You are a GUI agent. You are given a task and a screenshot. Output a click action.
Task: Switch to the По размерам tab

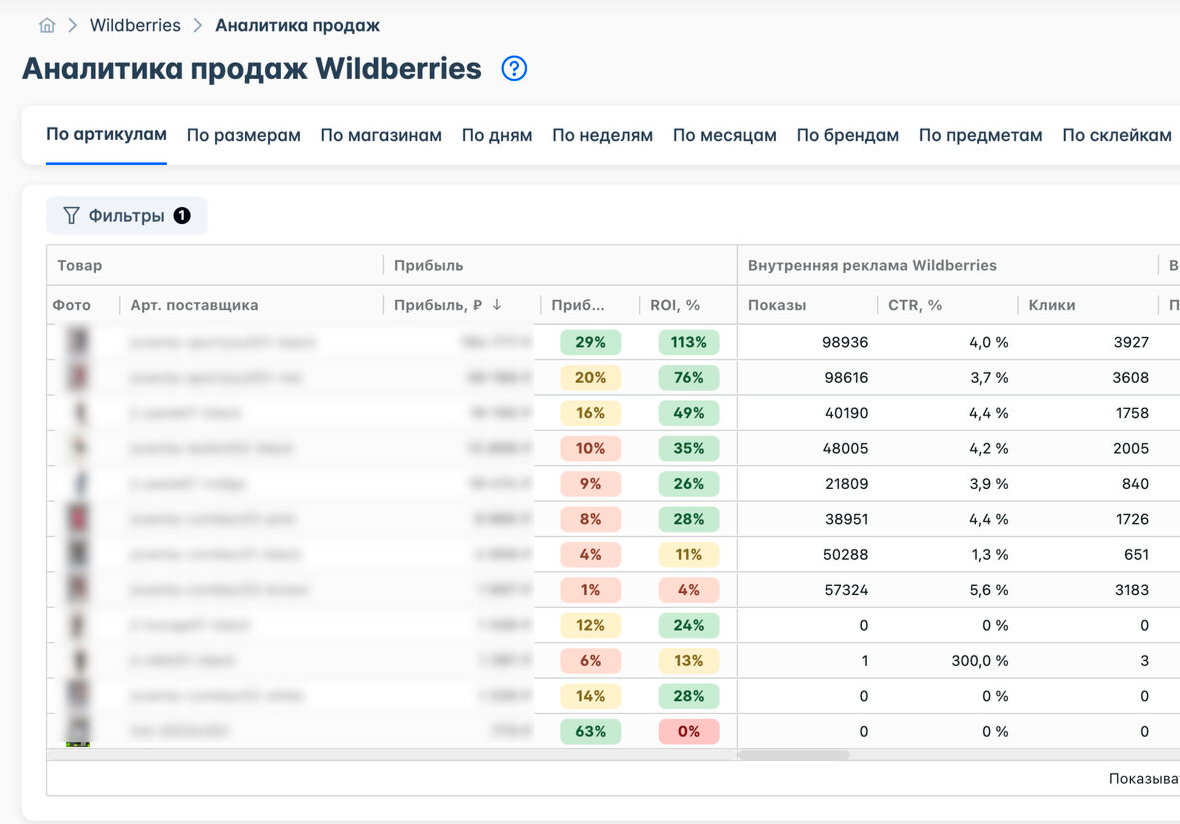tap(244, 135)
